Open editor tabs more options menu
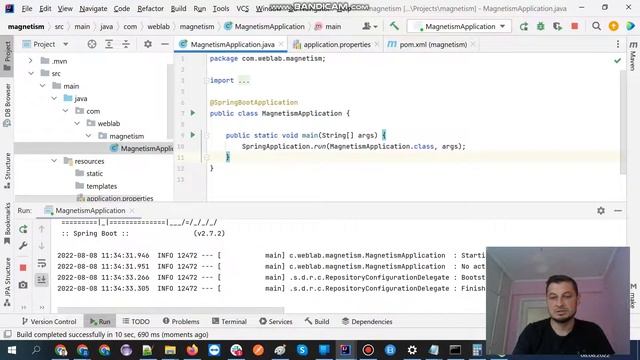This screenshot has width=640, height=360. (x=618, y=44)
